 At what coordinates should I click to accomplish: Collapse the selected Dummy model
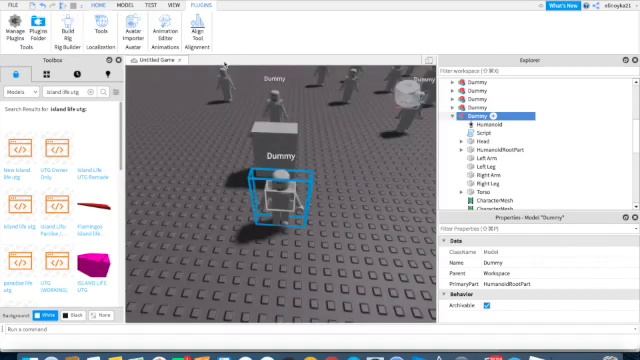(452, 116)
